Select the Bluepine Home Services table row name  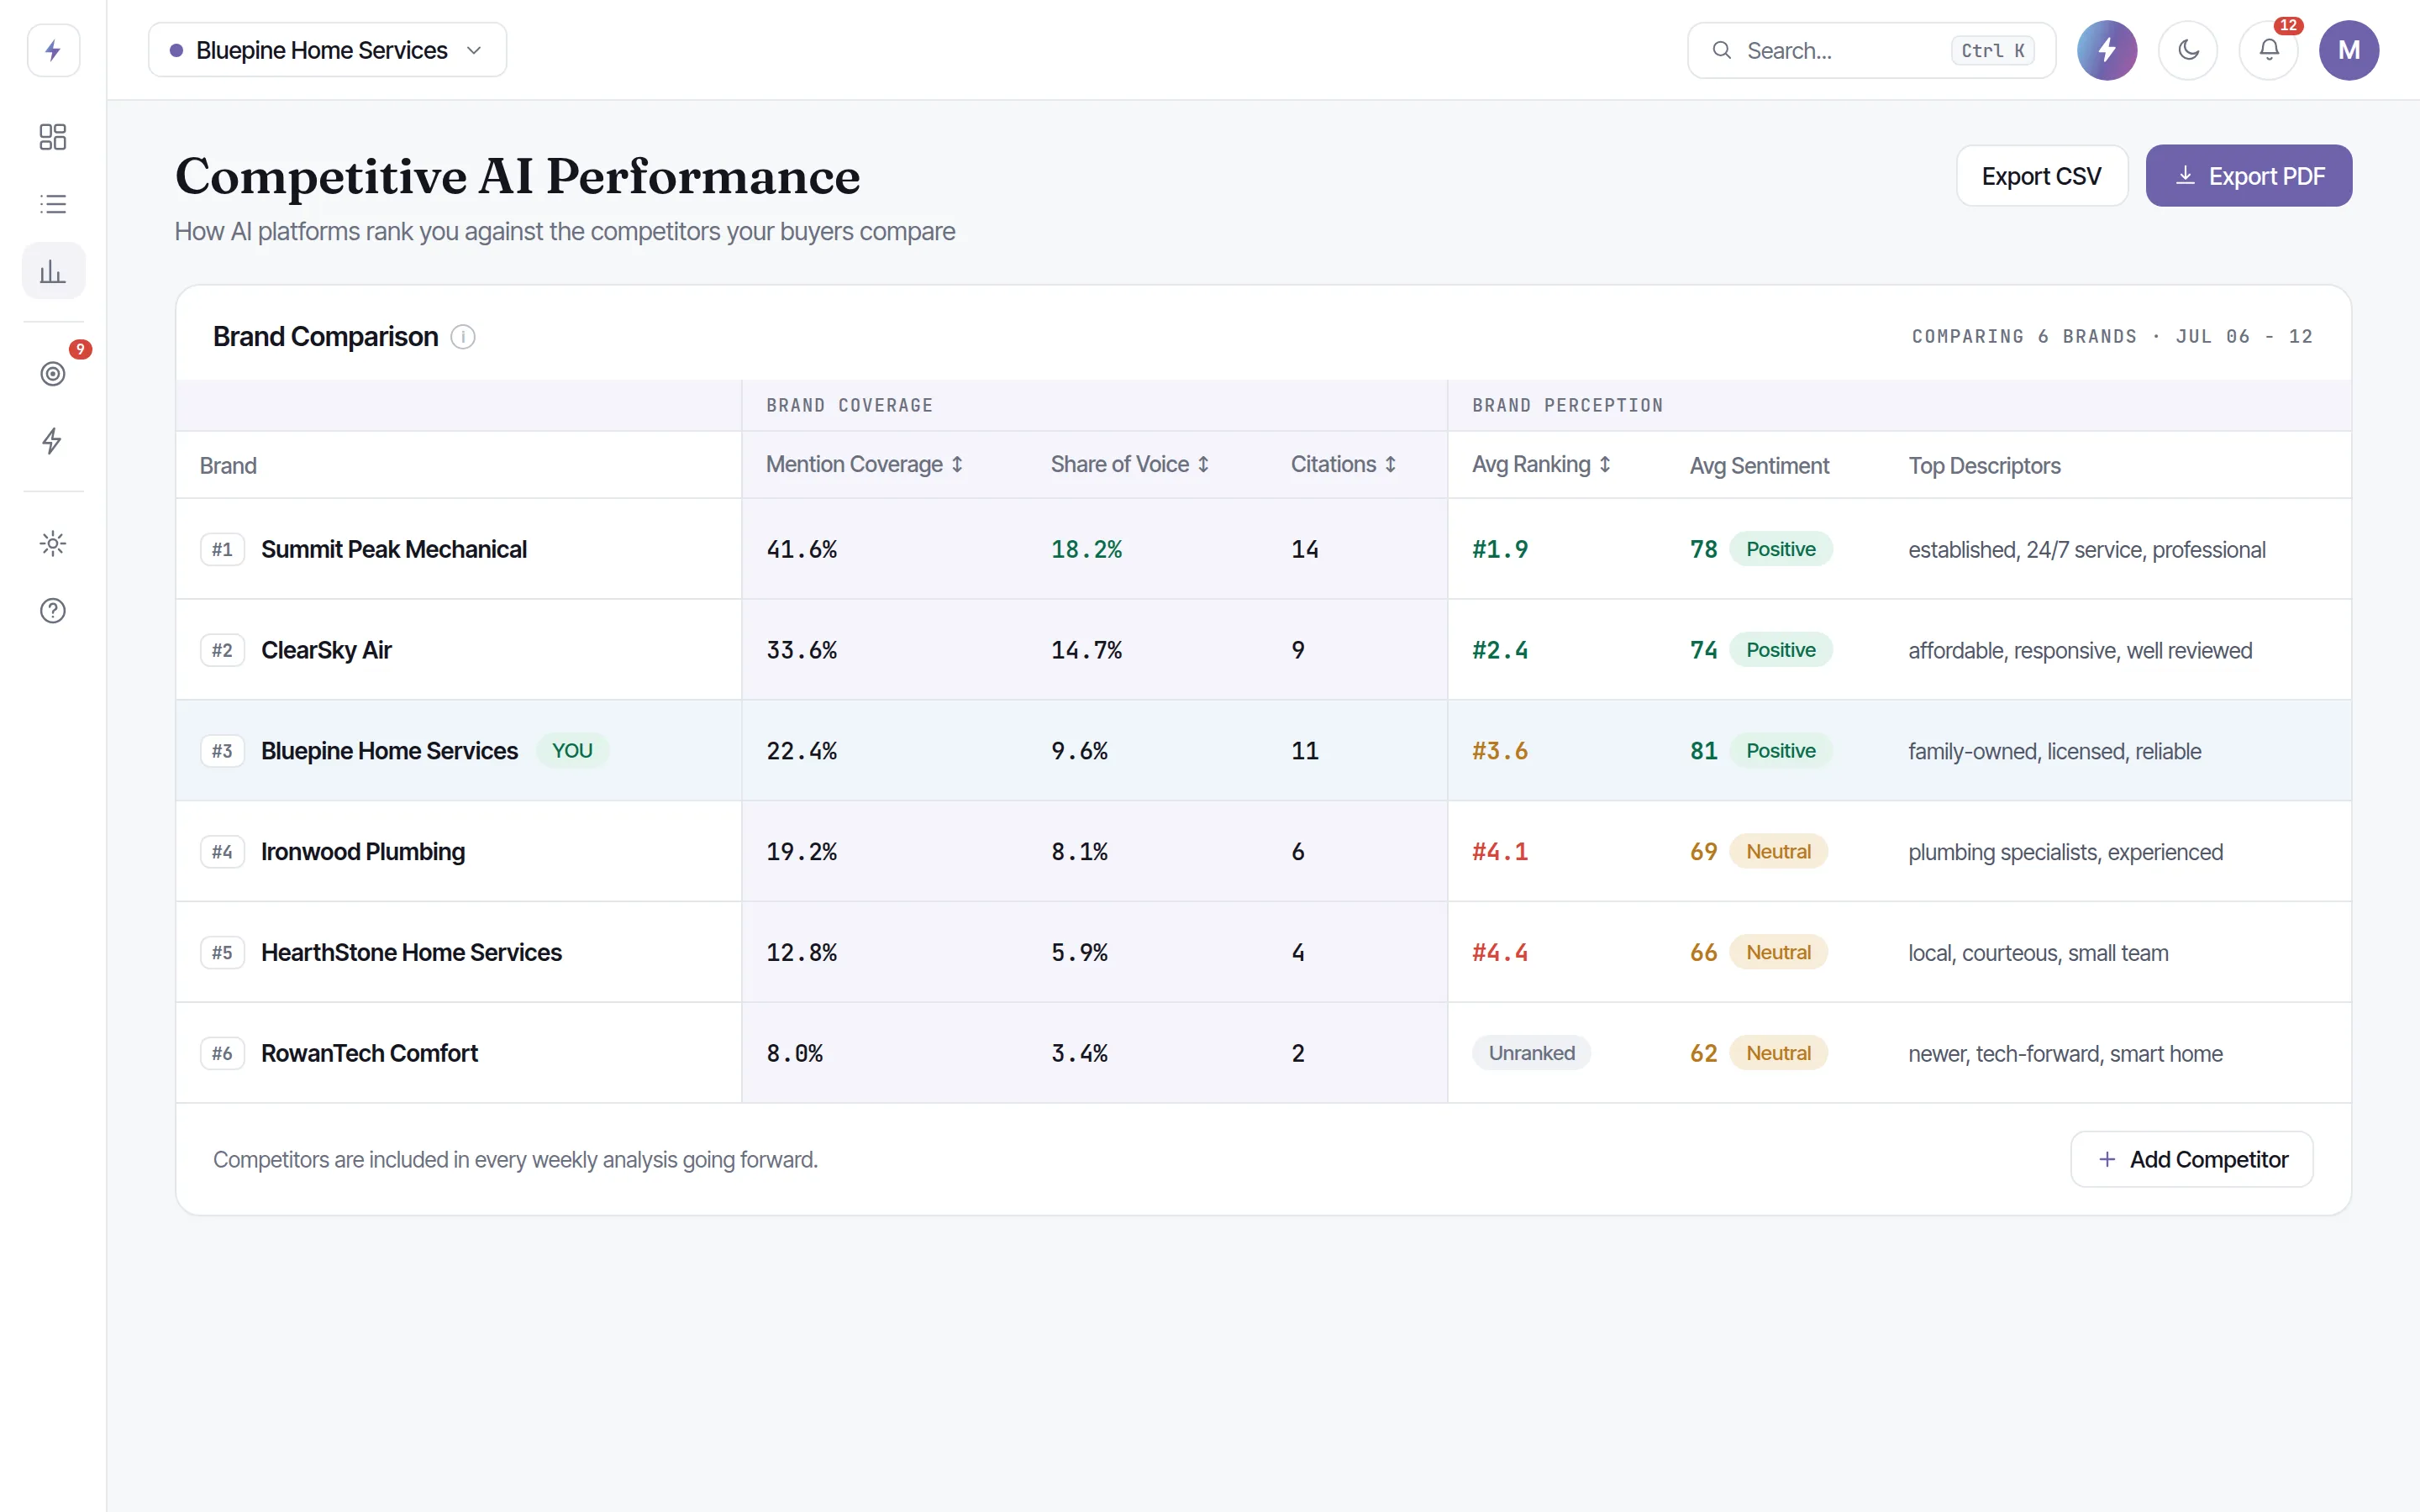point(389,751)
